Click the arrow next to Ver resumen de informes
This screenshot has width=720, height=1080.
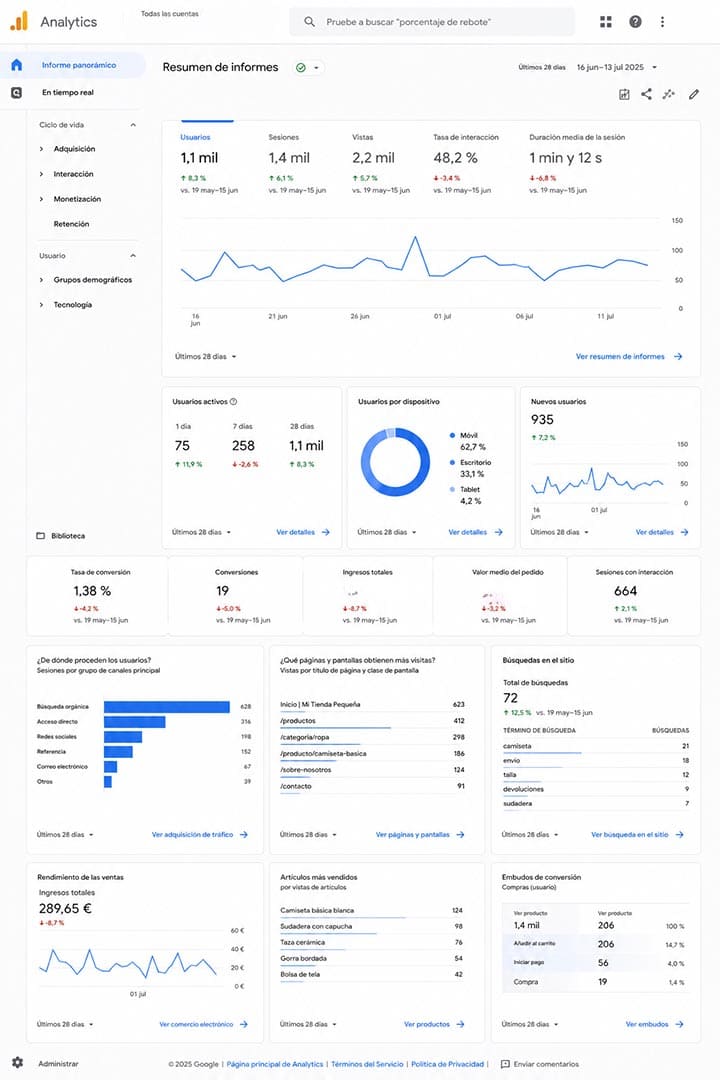click(x=678, y=357)
